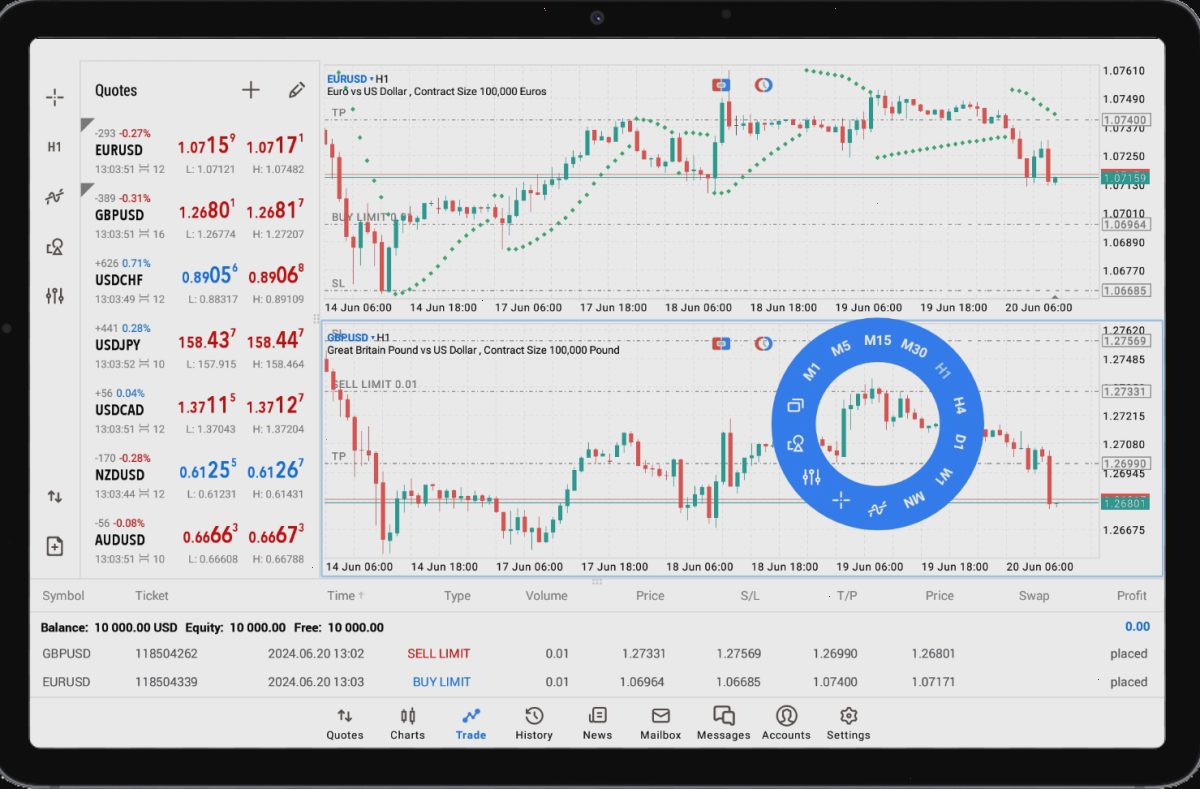This screenshot has height=789, width=1200.
Task: Select the GBPUSD SELL LIMIT order row
Action: pos(596,654)
